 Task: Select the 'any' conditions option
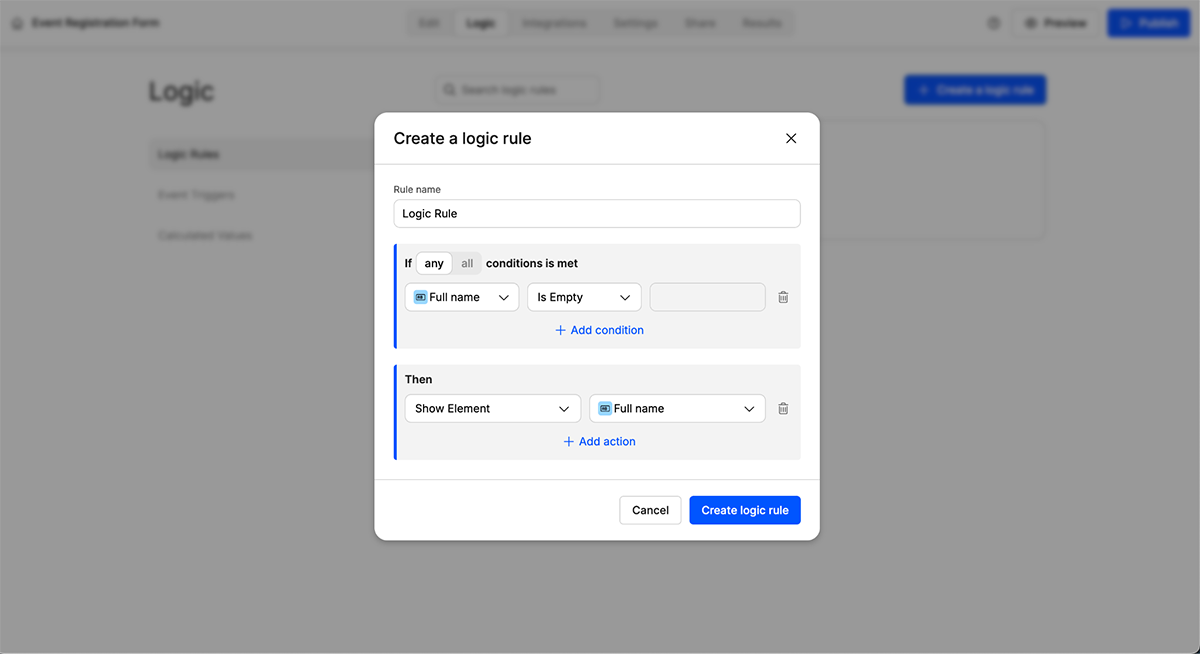(x=434, y=264)
